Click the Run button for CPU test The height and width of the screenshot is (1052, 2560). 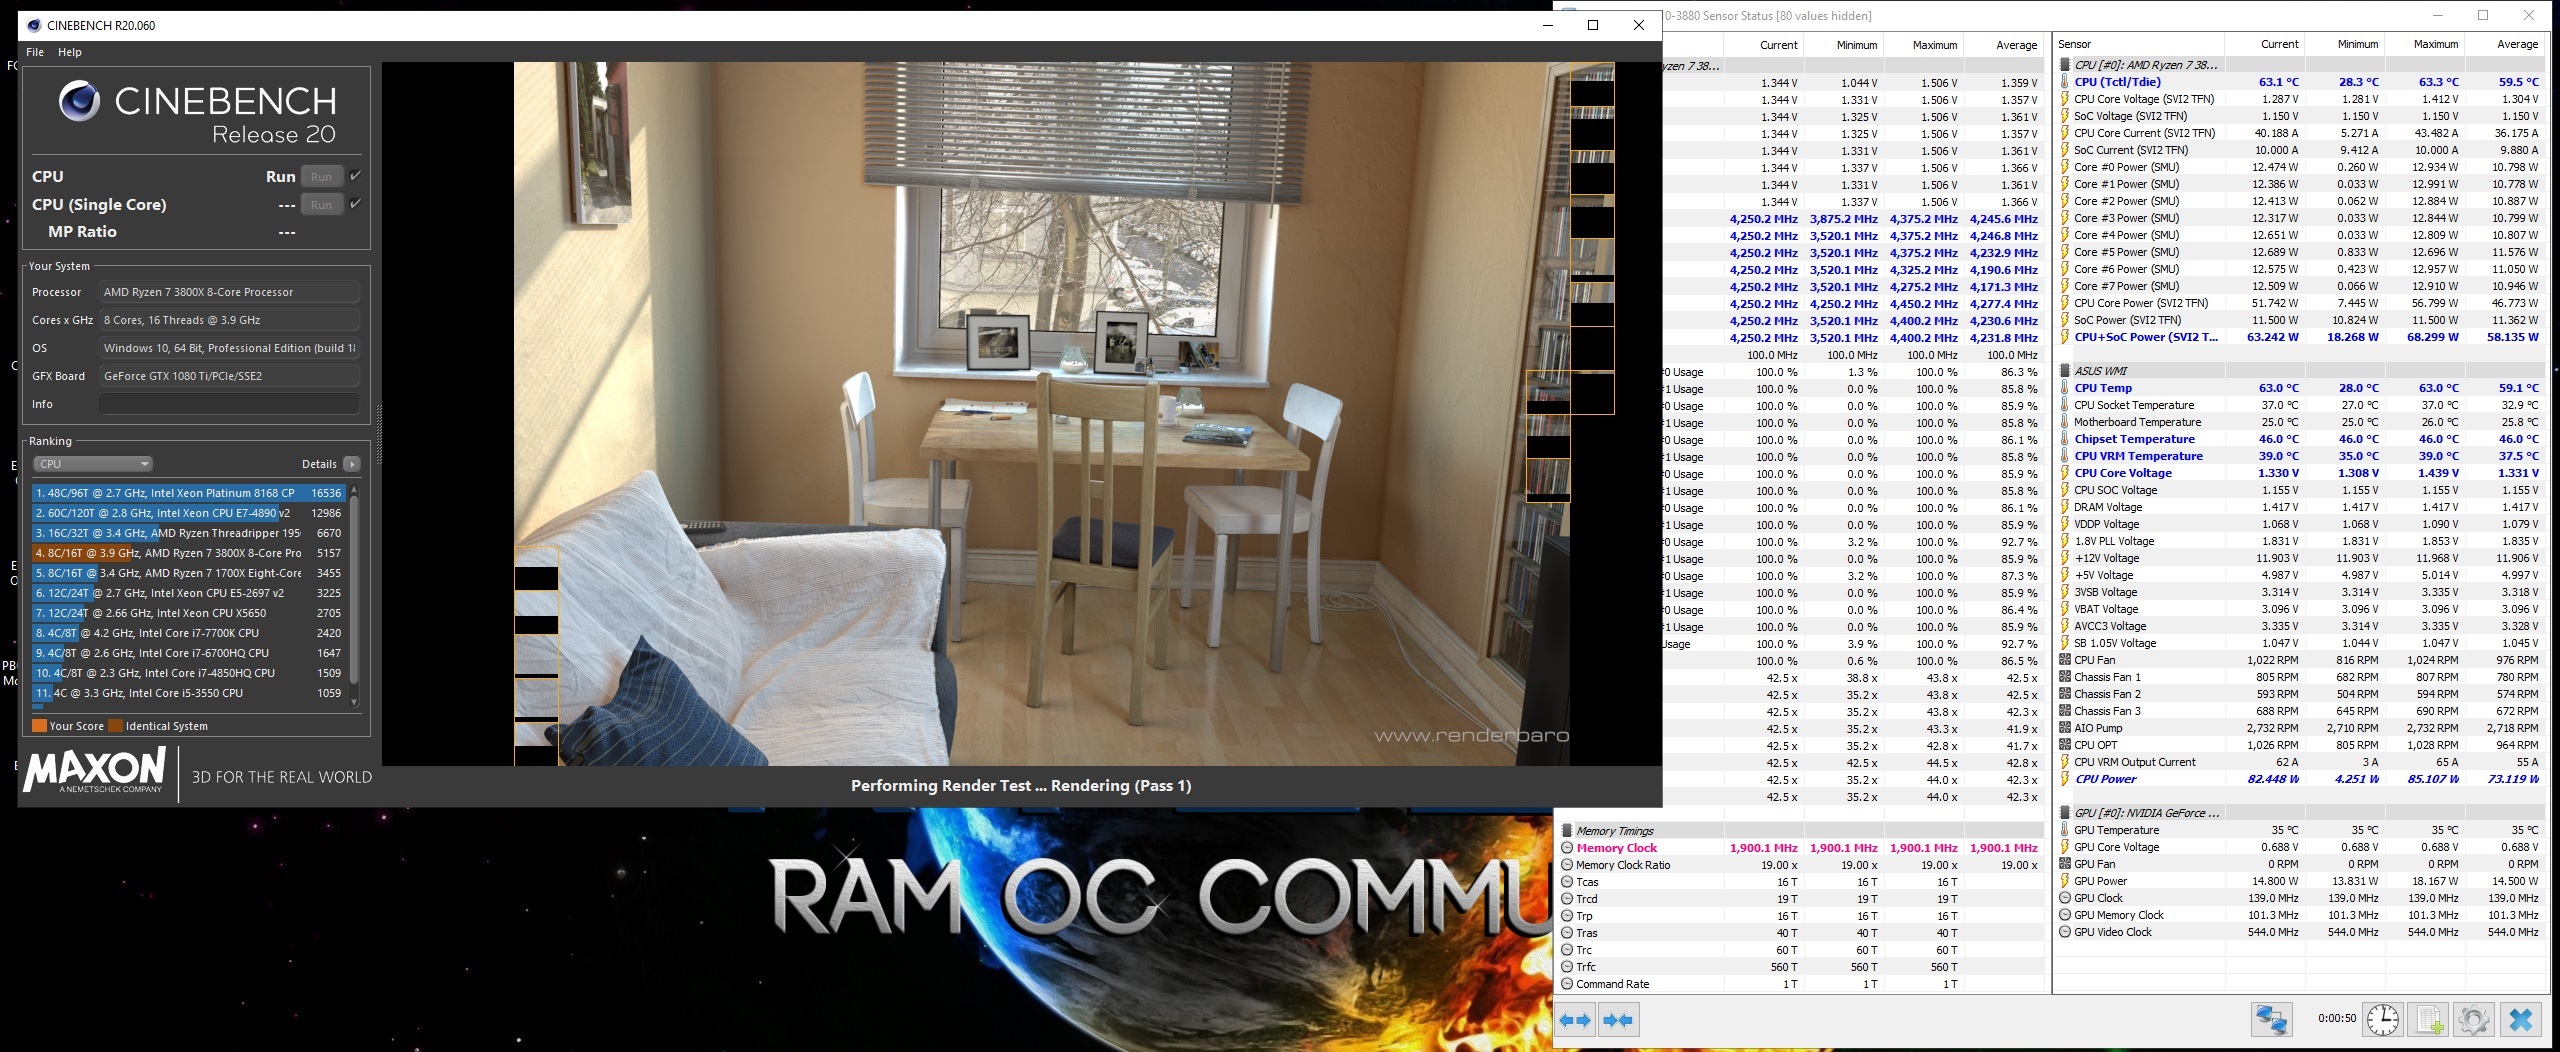322,177
